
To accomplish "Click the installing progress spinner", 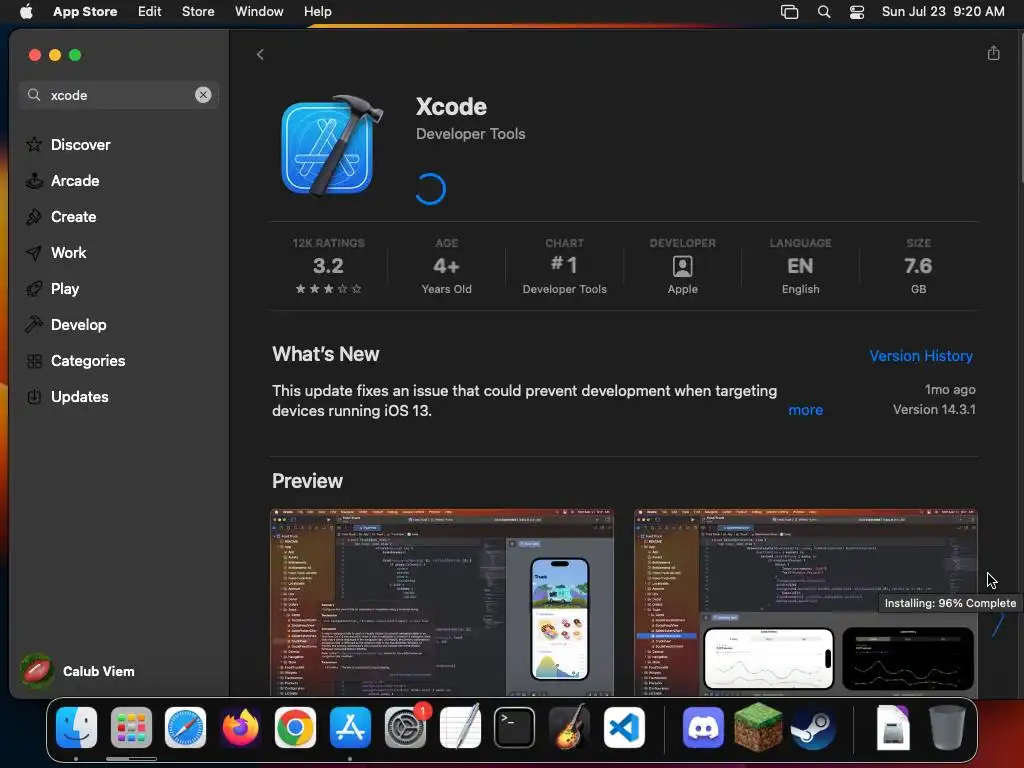I will pos(430,189).
